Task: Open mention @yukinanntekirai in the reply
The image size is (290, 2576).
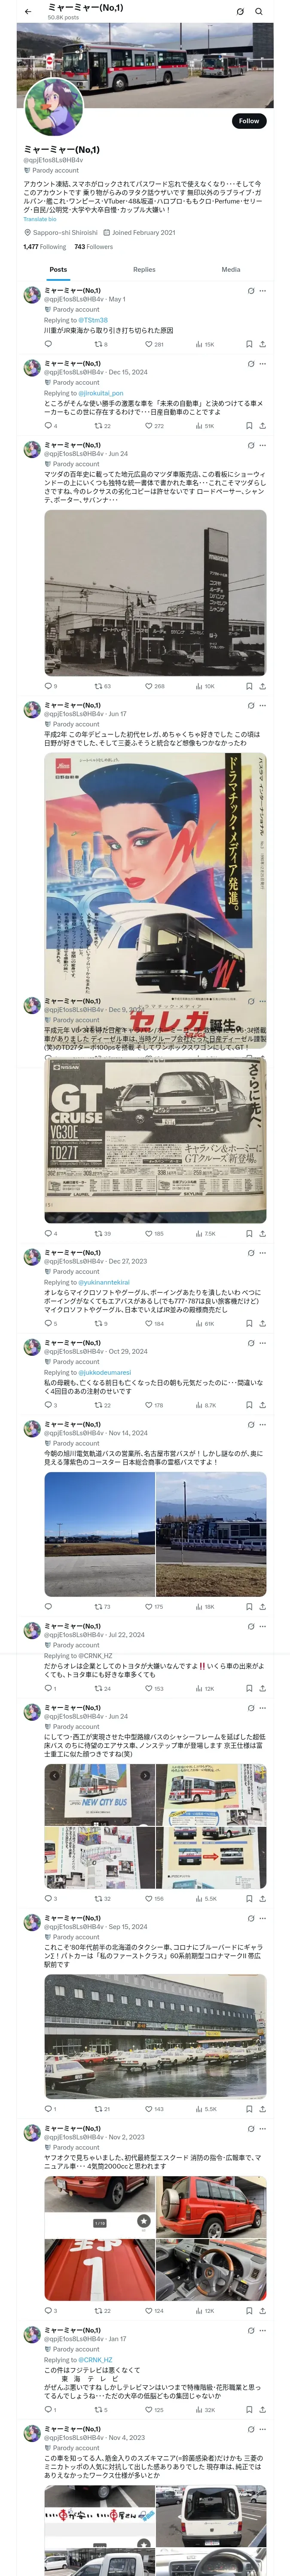Action: 104,1283
